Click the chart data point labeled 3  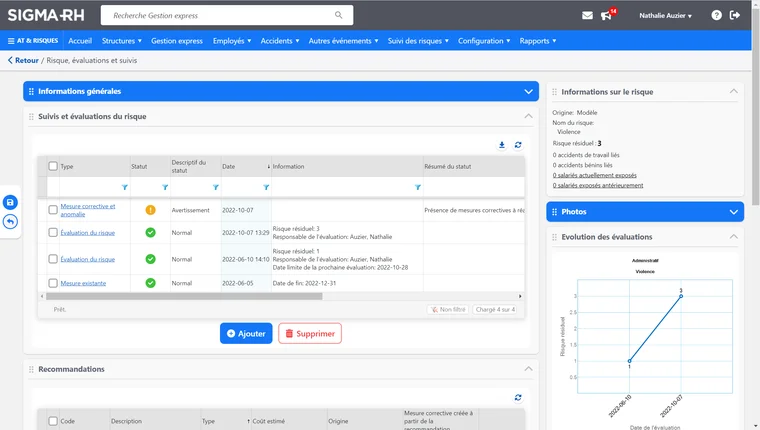tap(681, 296)
